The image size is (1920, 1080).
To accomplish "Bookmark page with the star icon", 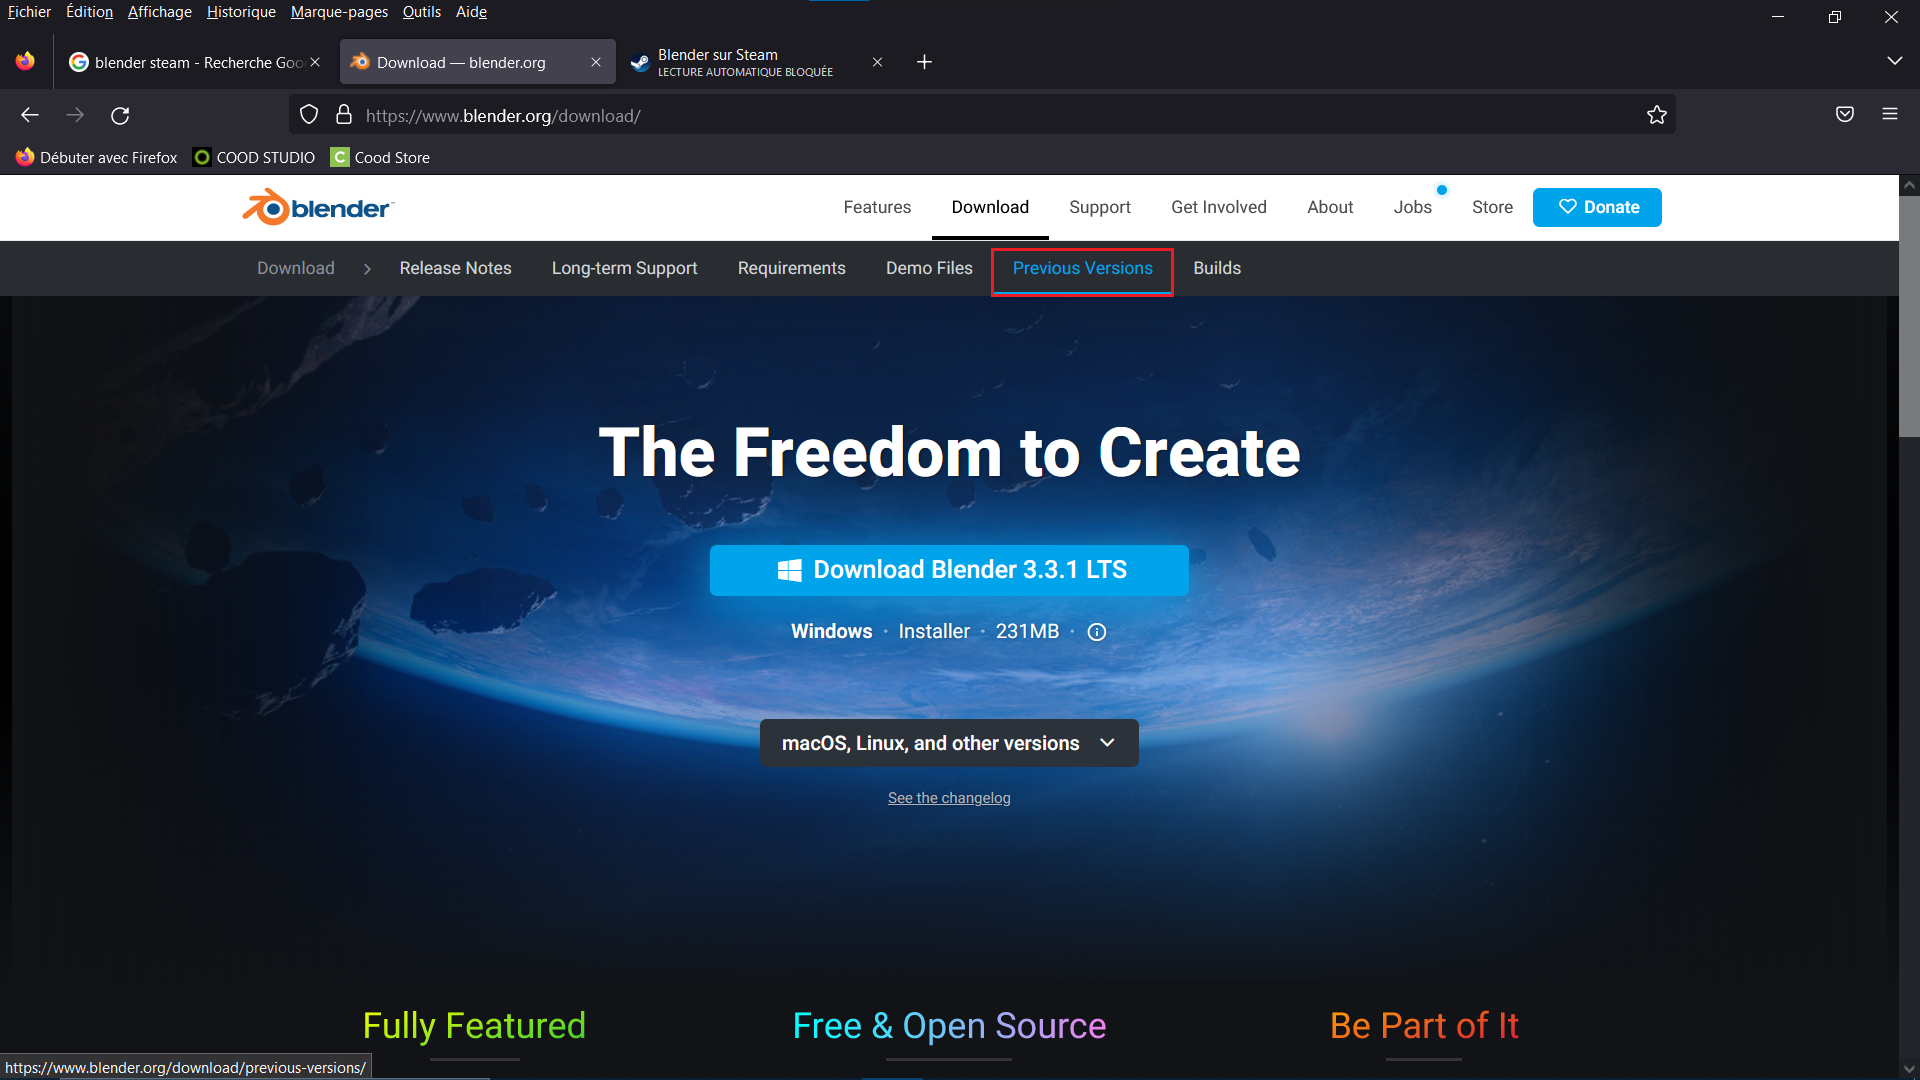I will 1657,115.
